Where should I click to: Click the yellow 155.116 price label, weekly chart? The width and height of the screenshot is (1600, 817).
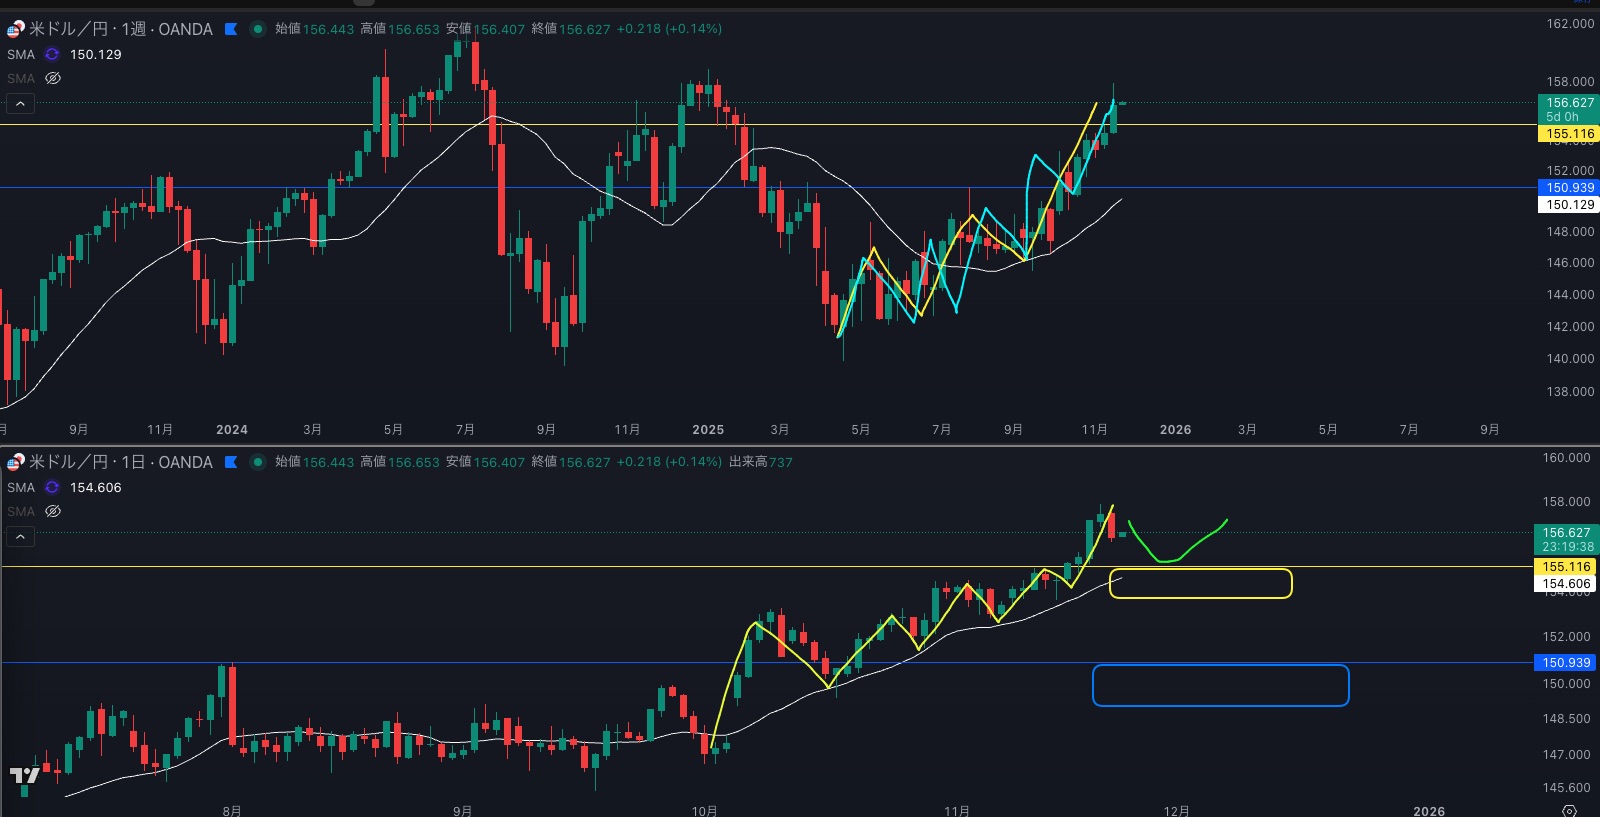tap(1569, 134)
